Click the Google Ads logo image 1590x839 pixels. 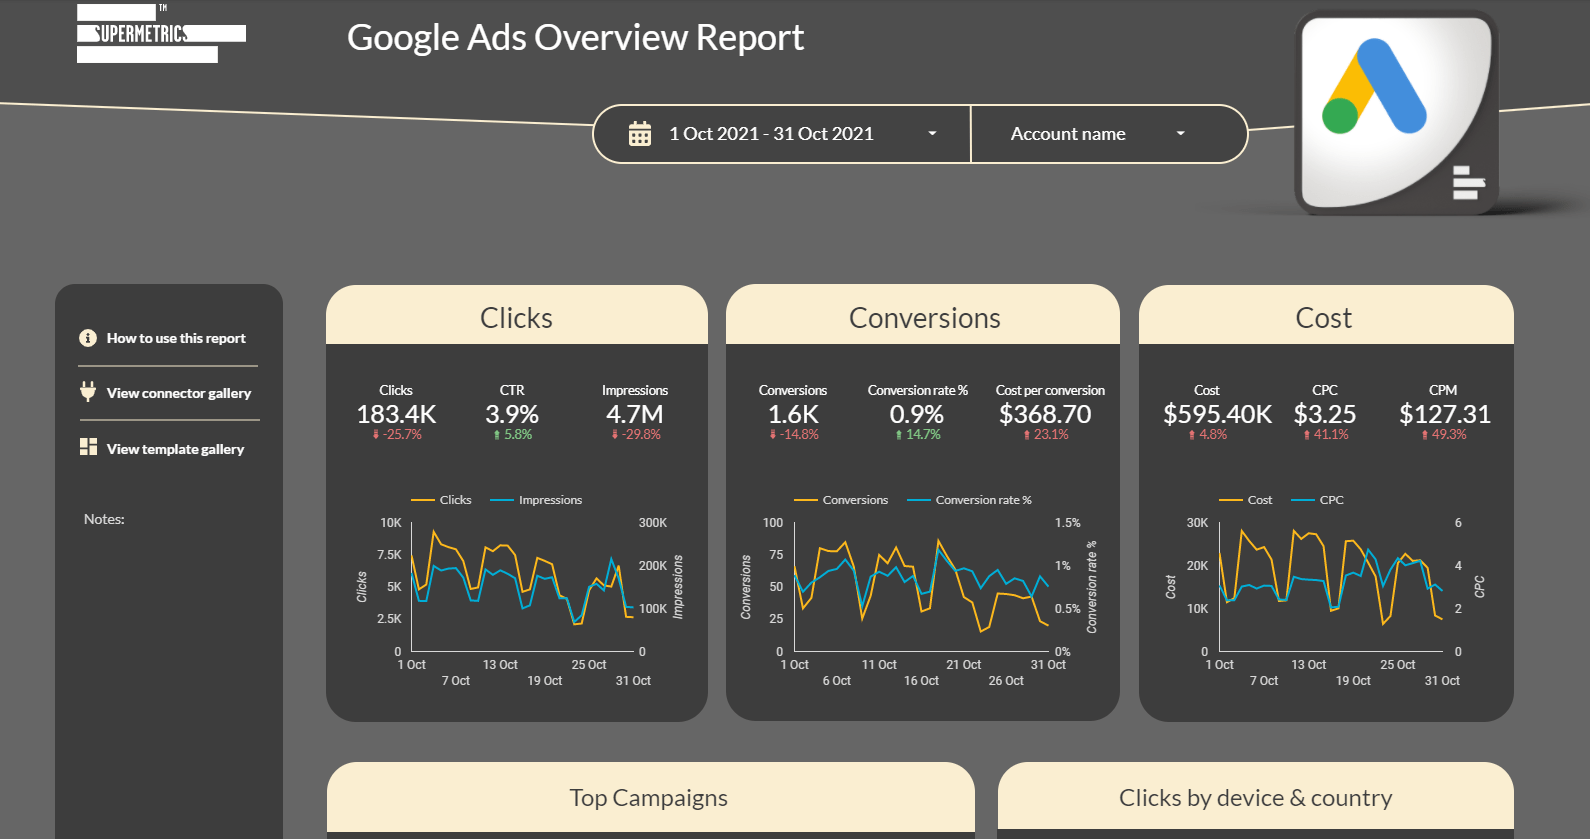(x=1396, y=112)
